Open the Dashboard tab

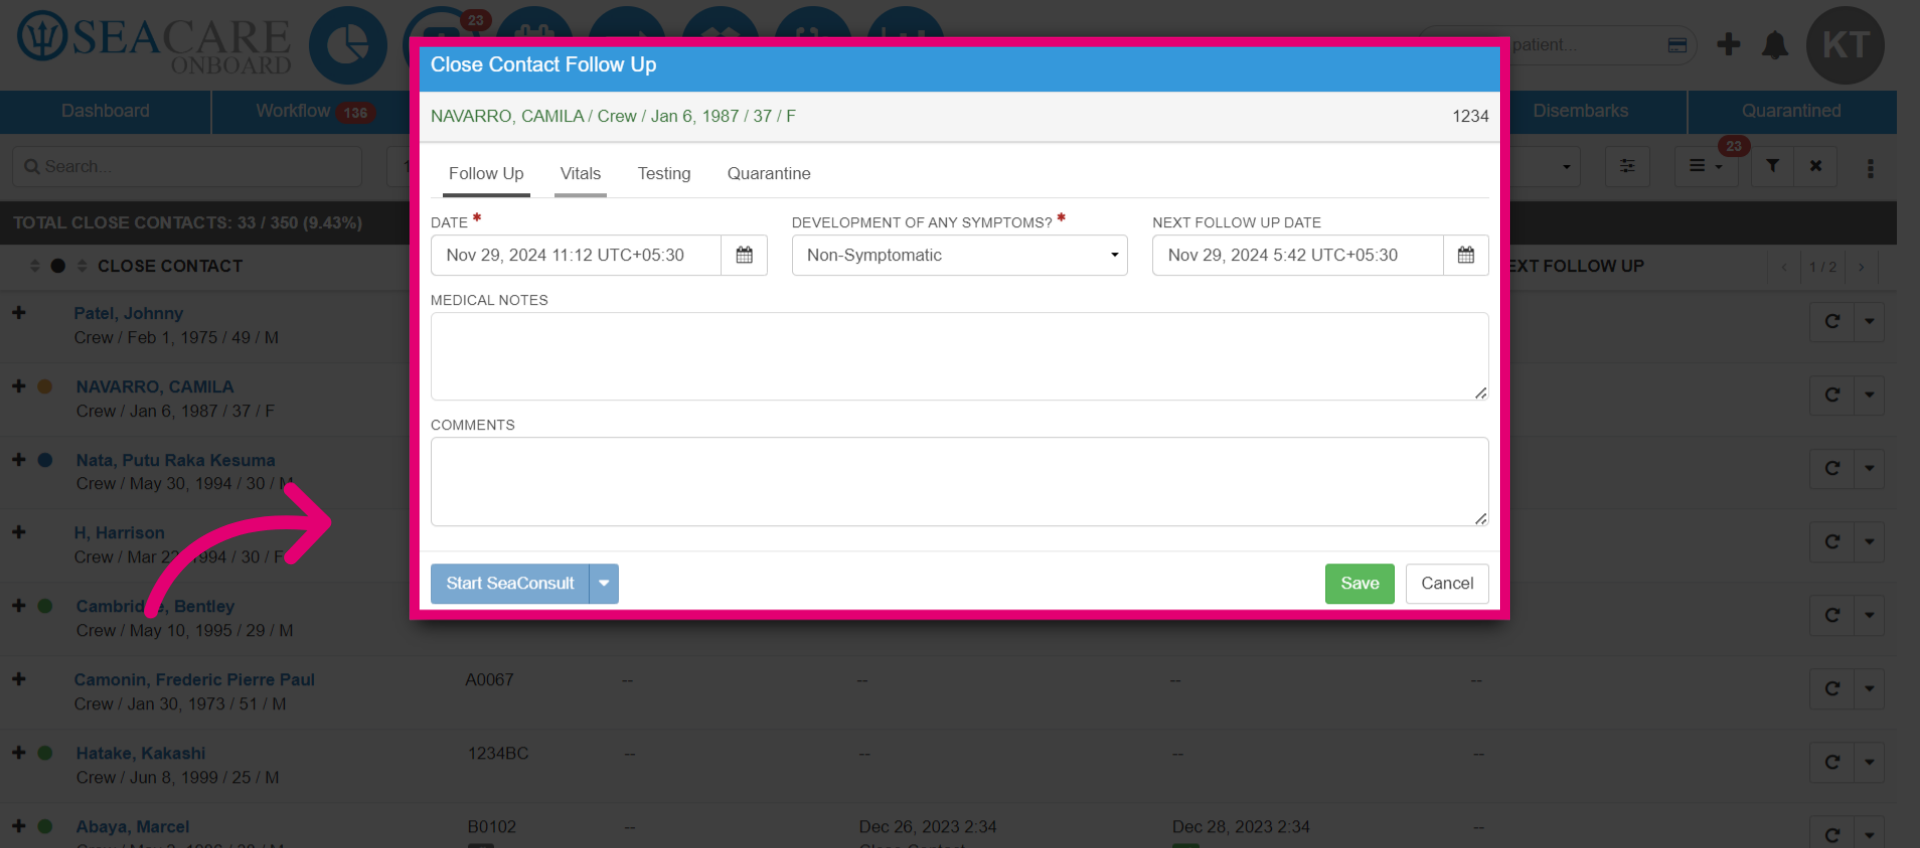pos(105,111)
